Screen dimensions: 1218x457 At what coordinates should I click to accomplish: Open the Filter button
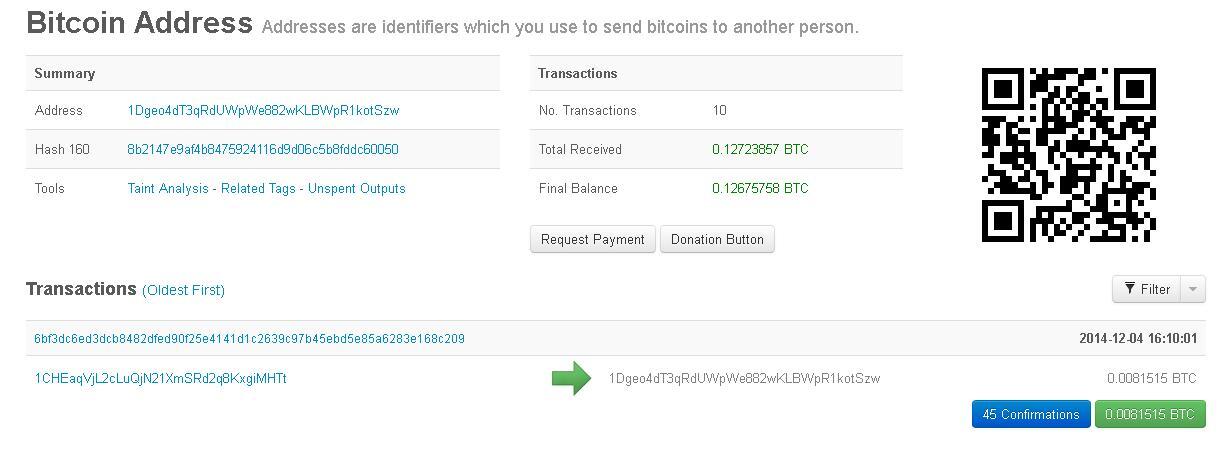(x=1146, y=289)
